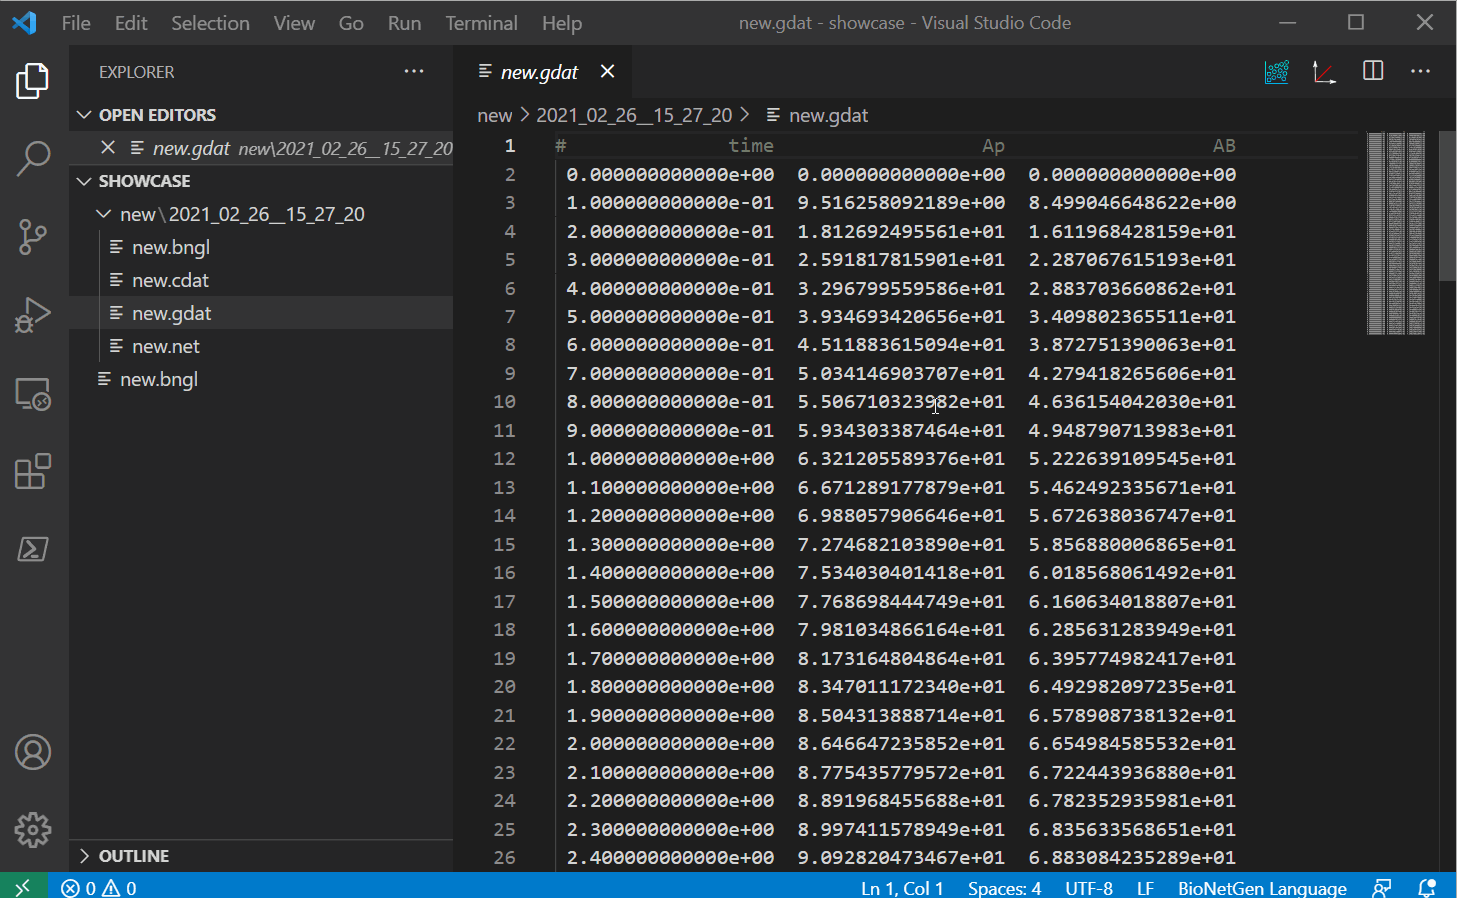Open the Remote Explorer view
The width and height of the screenshot is (1457, 898).
(33, 394)
